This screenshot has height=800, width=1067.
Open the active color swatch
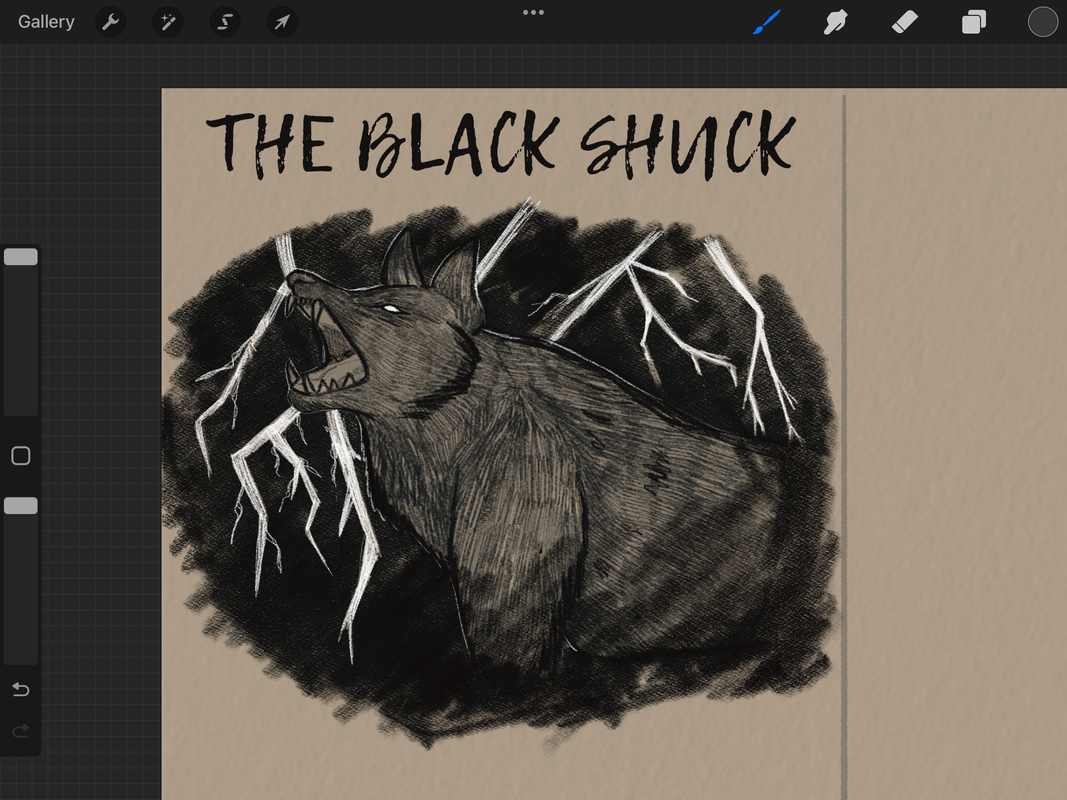pyautogui.click(x=1043, y=22)
